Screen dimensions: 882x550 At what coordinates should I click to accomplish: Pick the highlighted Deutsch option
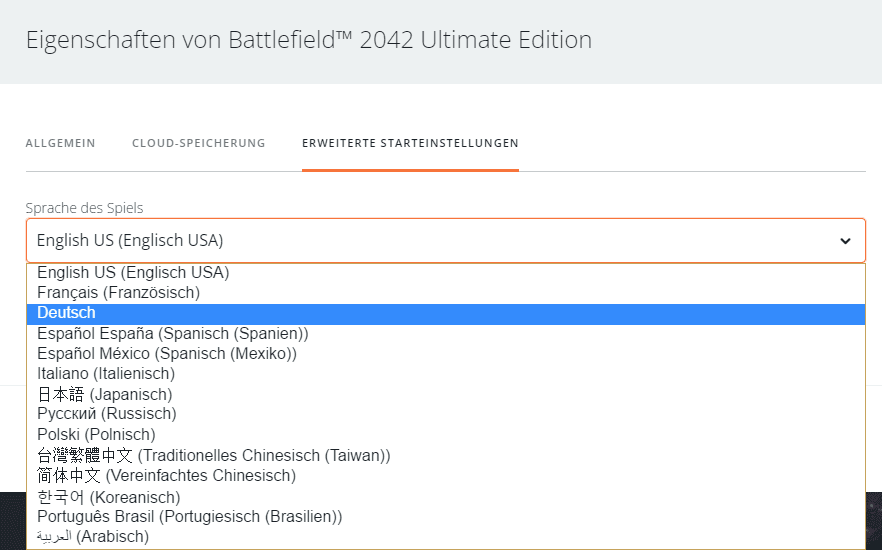tap(446, 313)
